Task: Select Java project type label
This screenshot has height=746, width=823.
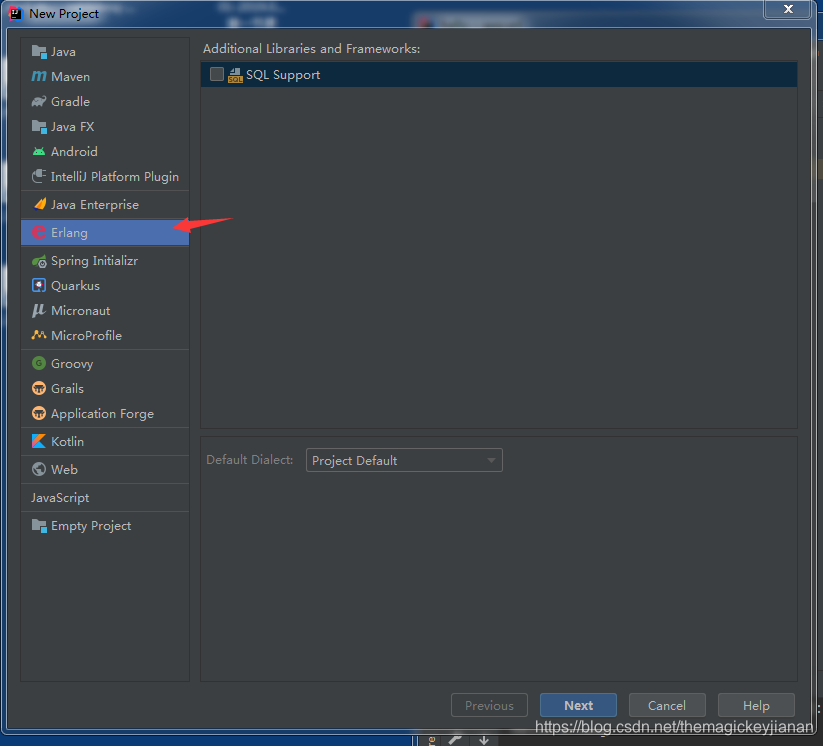Action: [x=63, y=52]
